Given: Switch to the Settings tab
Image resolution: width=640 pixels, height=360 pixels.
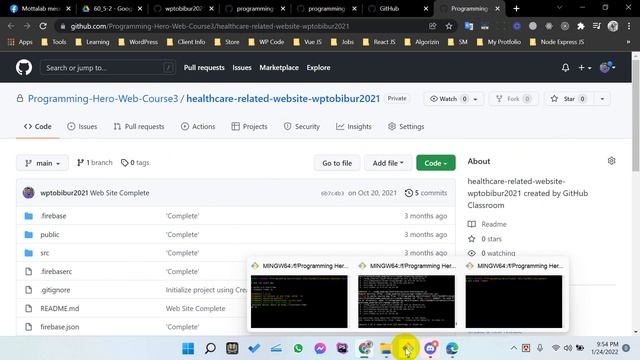Looking at the screenshot, I should (406, 127).
